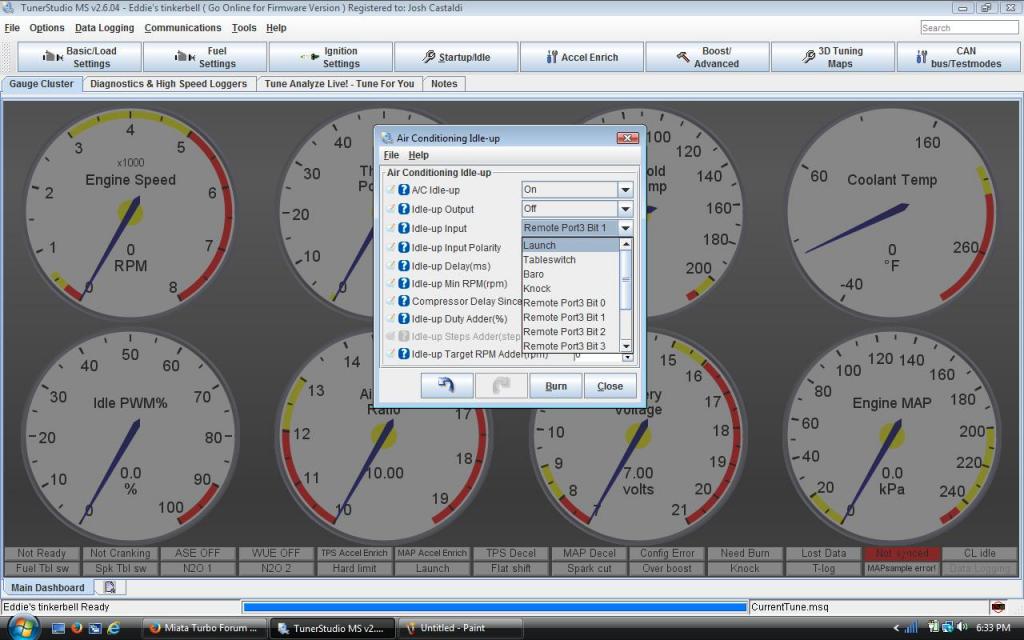Click the Search input field
Viewport: 1024px width, 640px height.
[x=969, y=27]
